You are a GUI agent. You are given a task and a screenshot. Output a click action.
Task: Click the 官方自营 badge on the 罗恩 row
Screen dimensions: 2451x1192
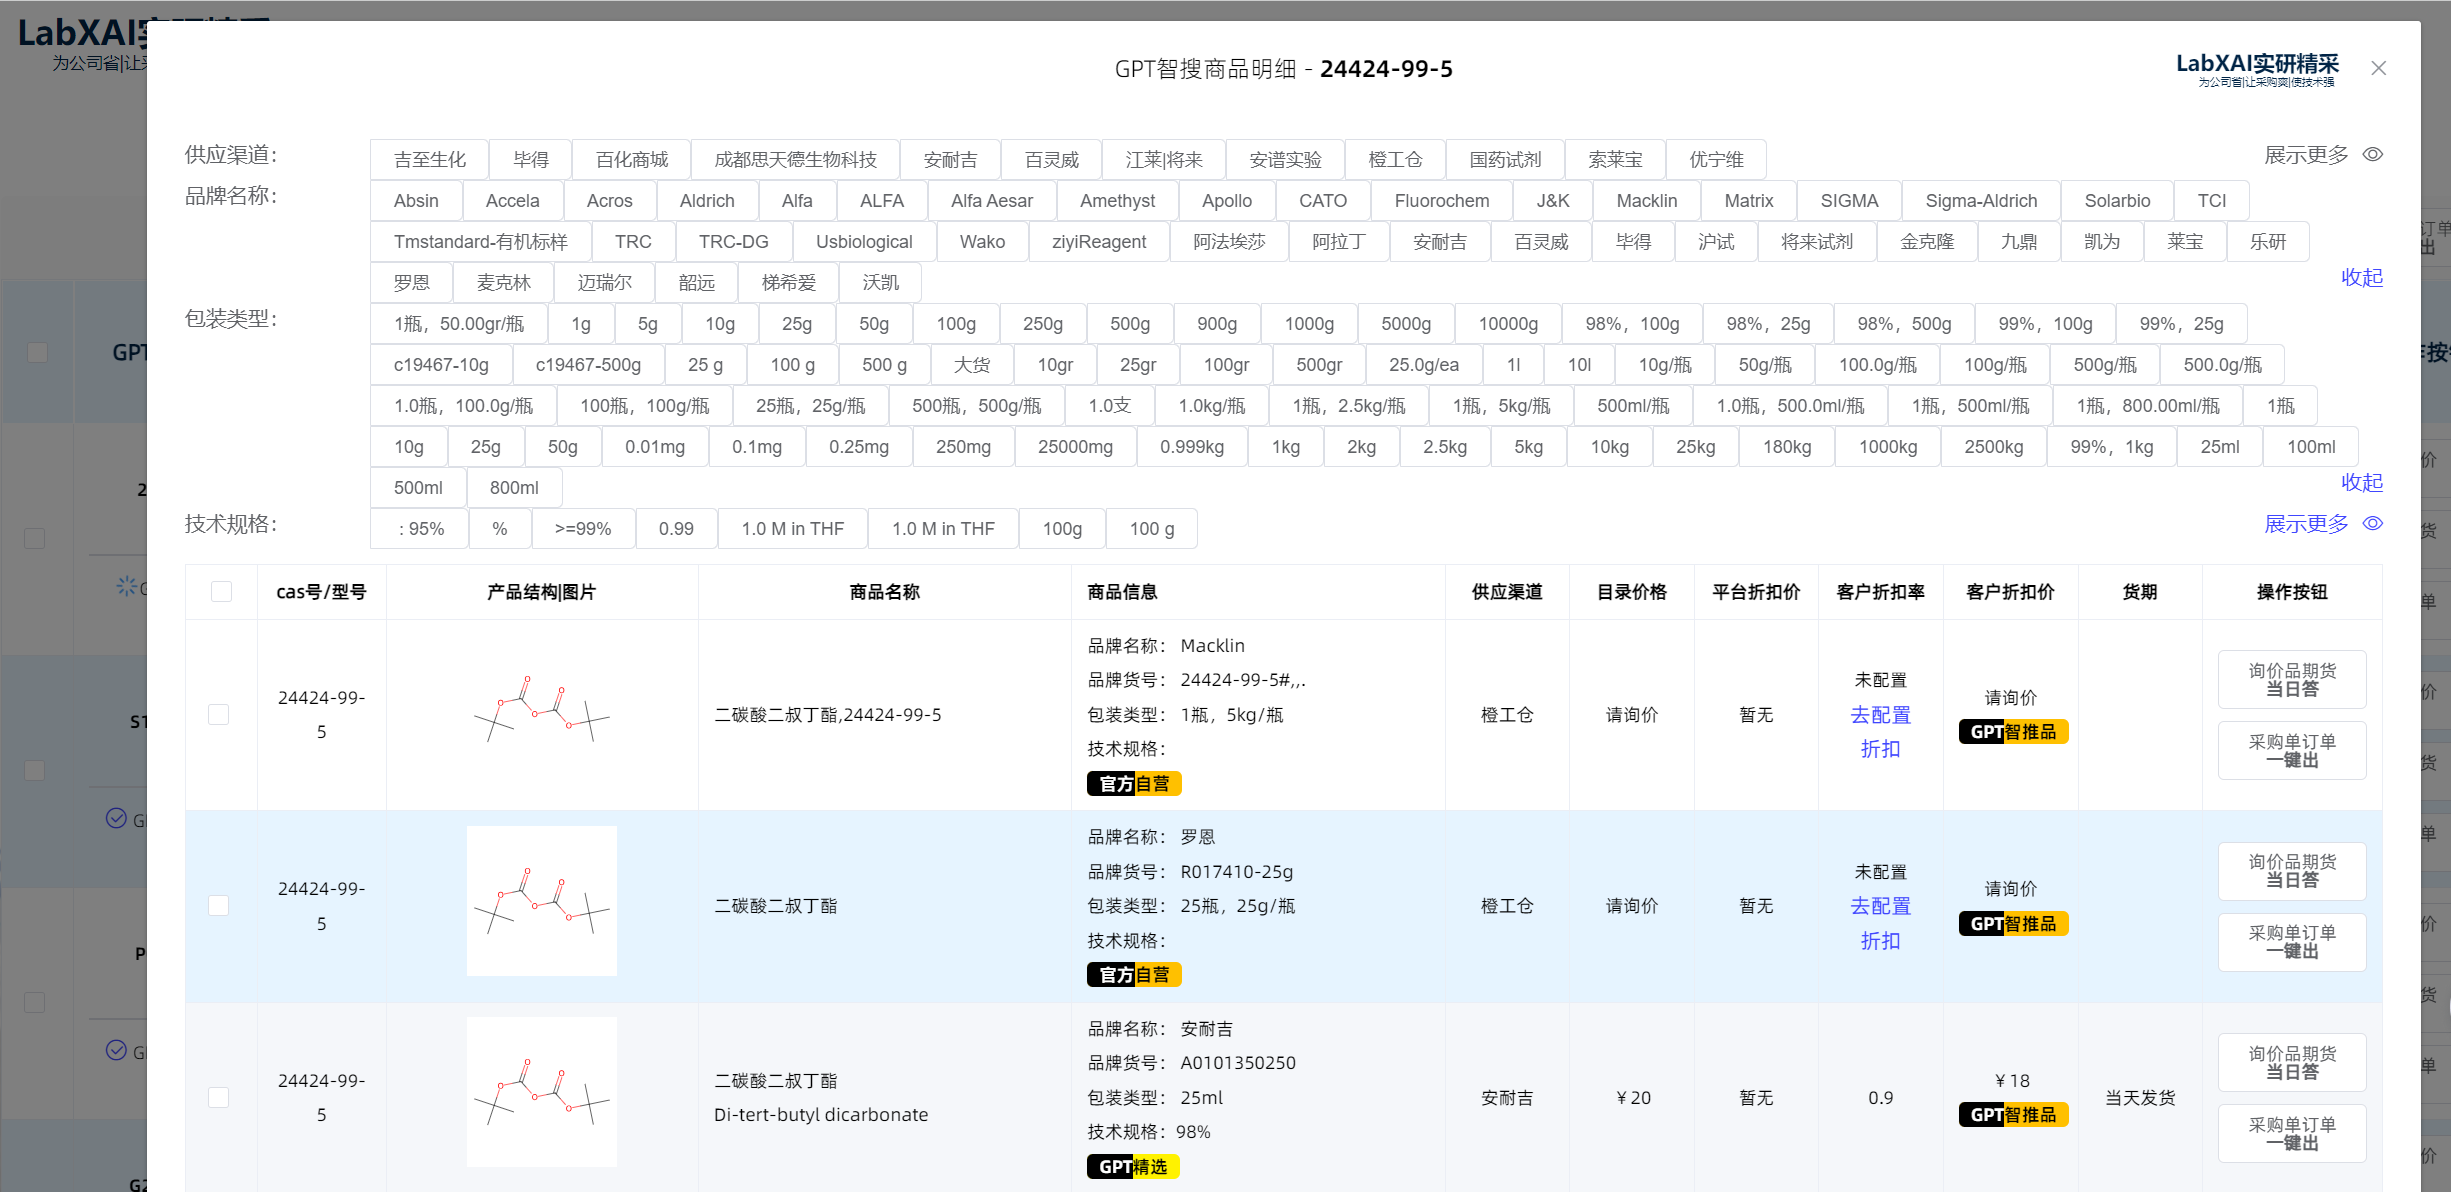[x=1133, y=974]
